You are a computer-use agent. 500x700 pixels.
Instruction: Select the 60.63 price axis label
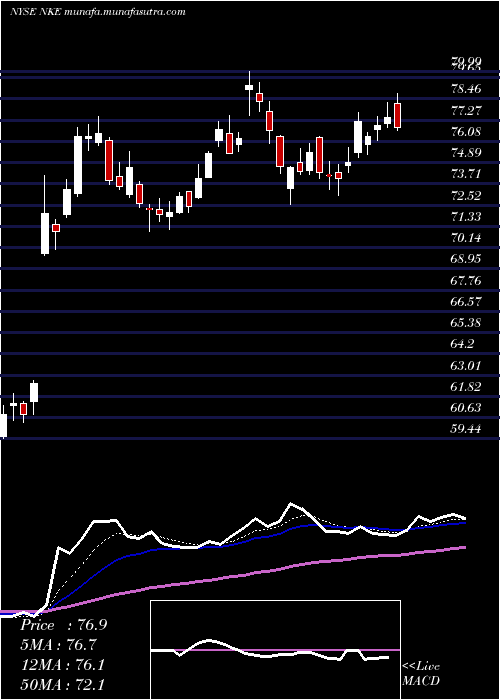pyautogui.click(x=467, y=408)
